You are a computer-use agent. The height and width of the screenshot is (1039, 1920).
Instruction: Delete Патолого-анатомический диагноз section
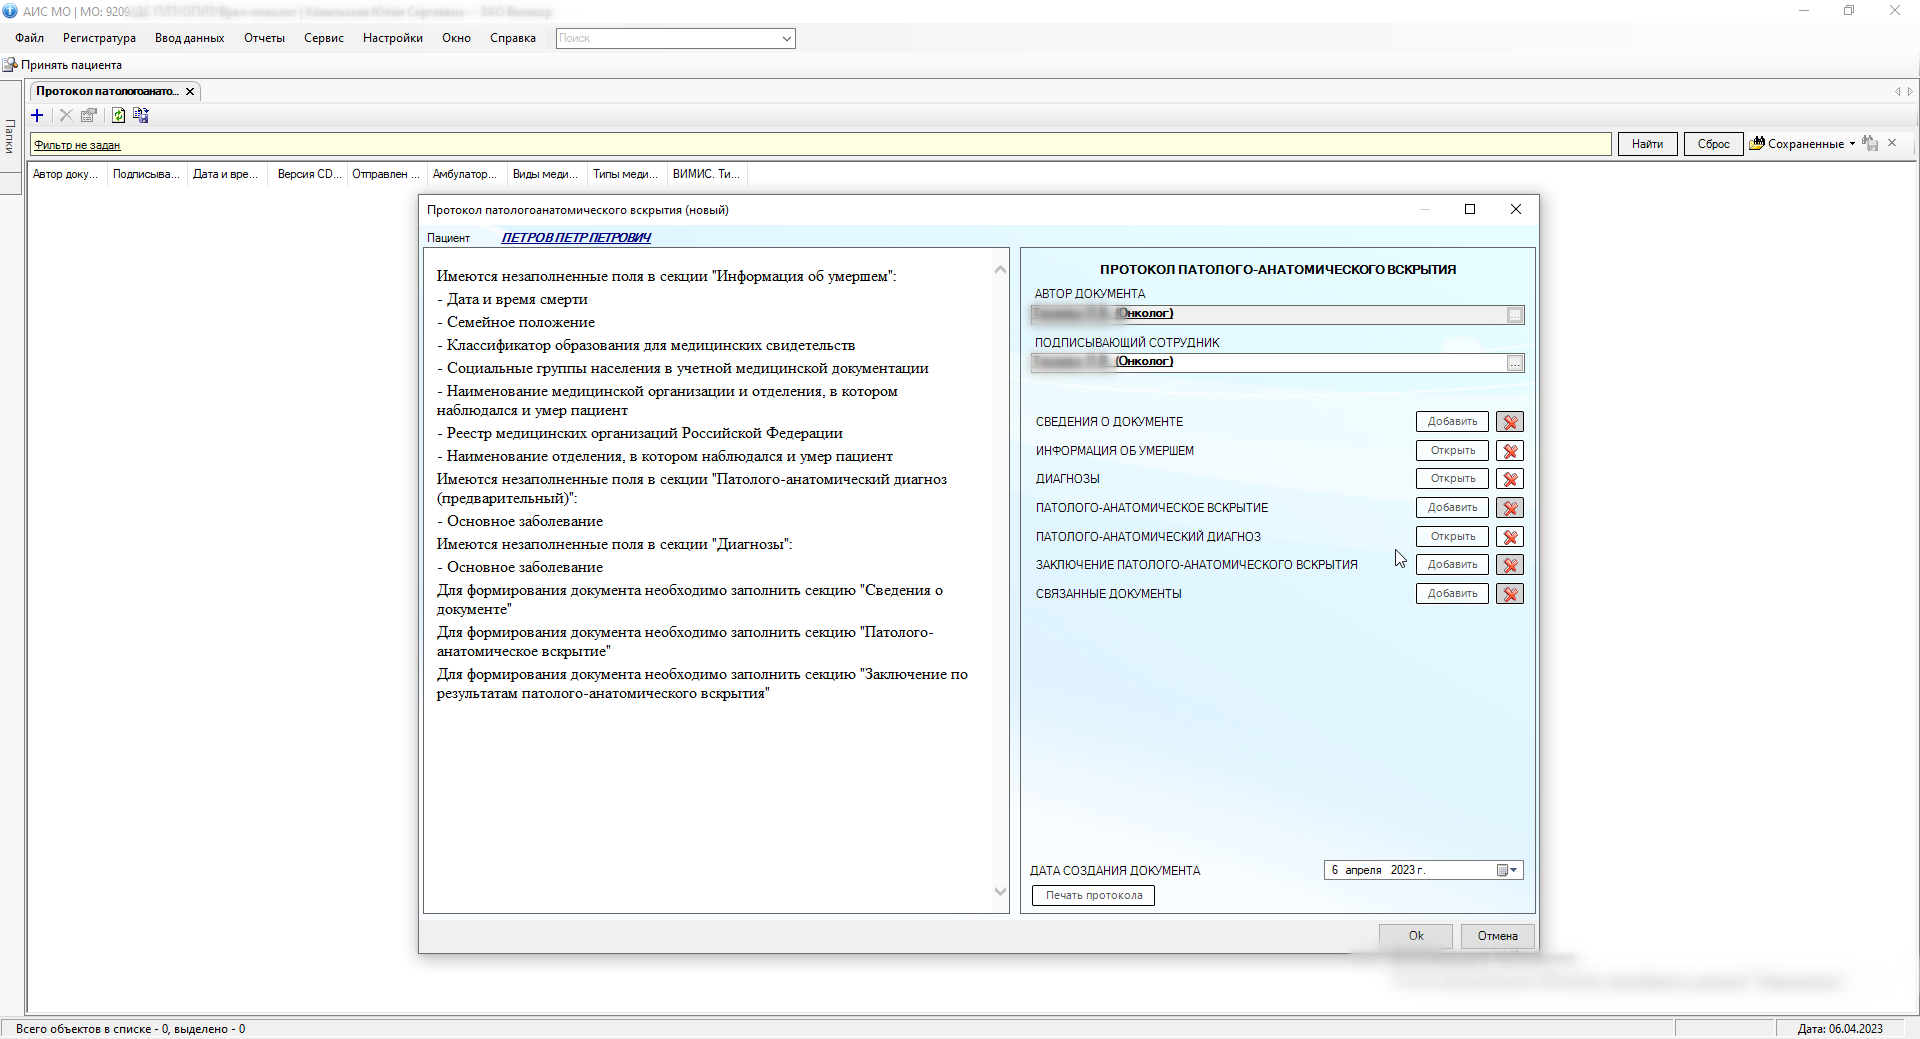tap(1510, 537)
